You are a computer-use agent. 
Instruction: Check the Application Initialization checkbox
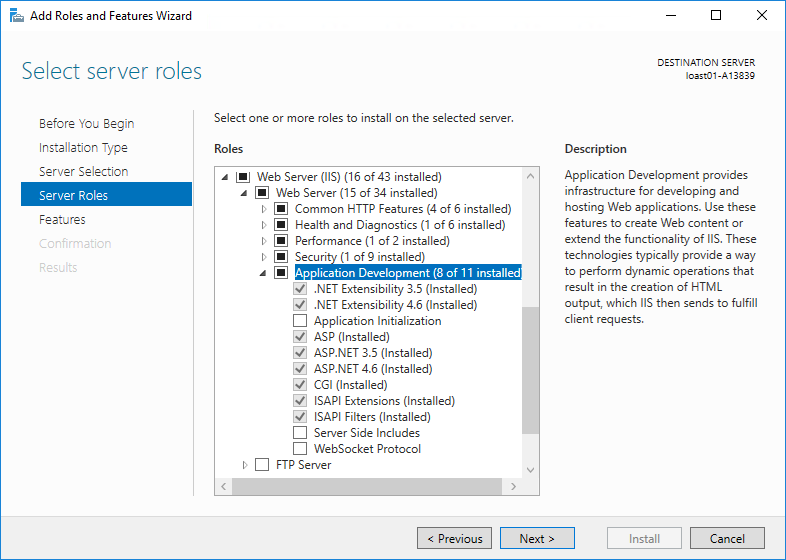pos(300,321)
